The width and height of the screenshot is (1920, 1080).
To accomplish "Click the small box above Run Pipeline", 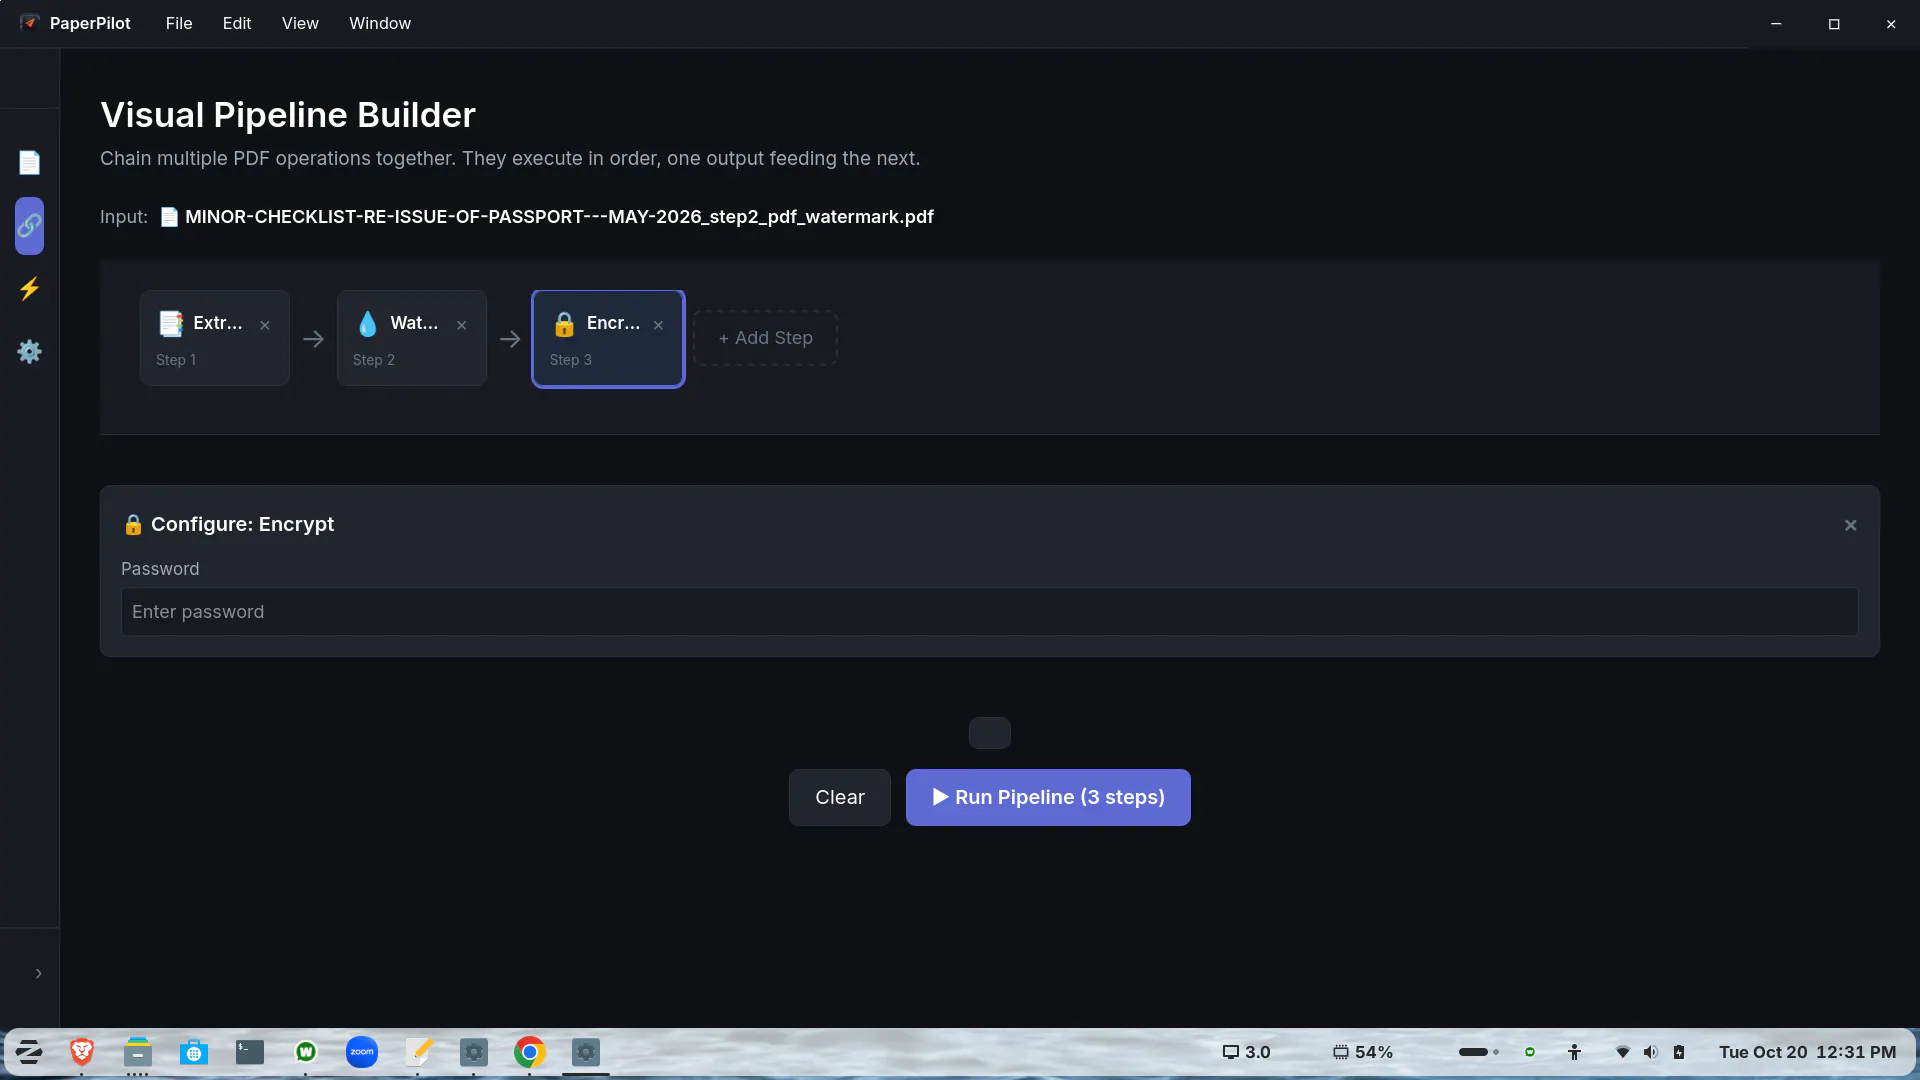I will click(x=990, y=733).
